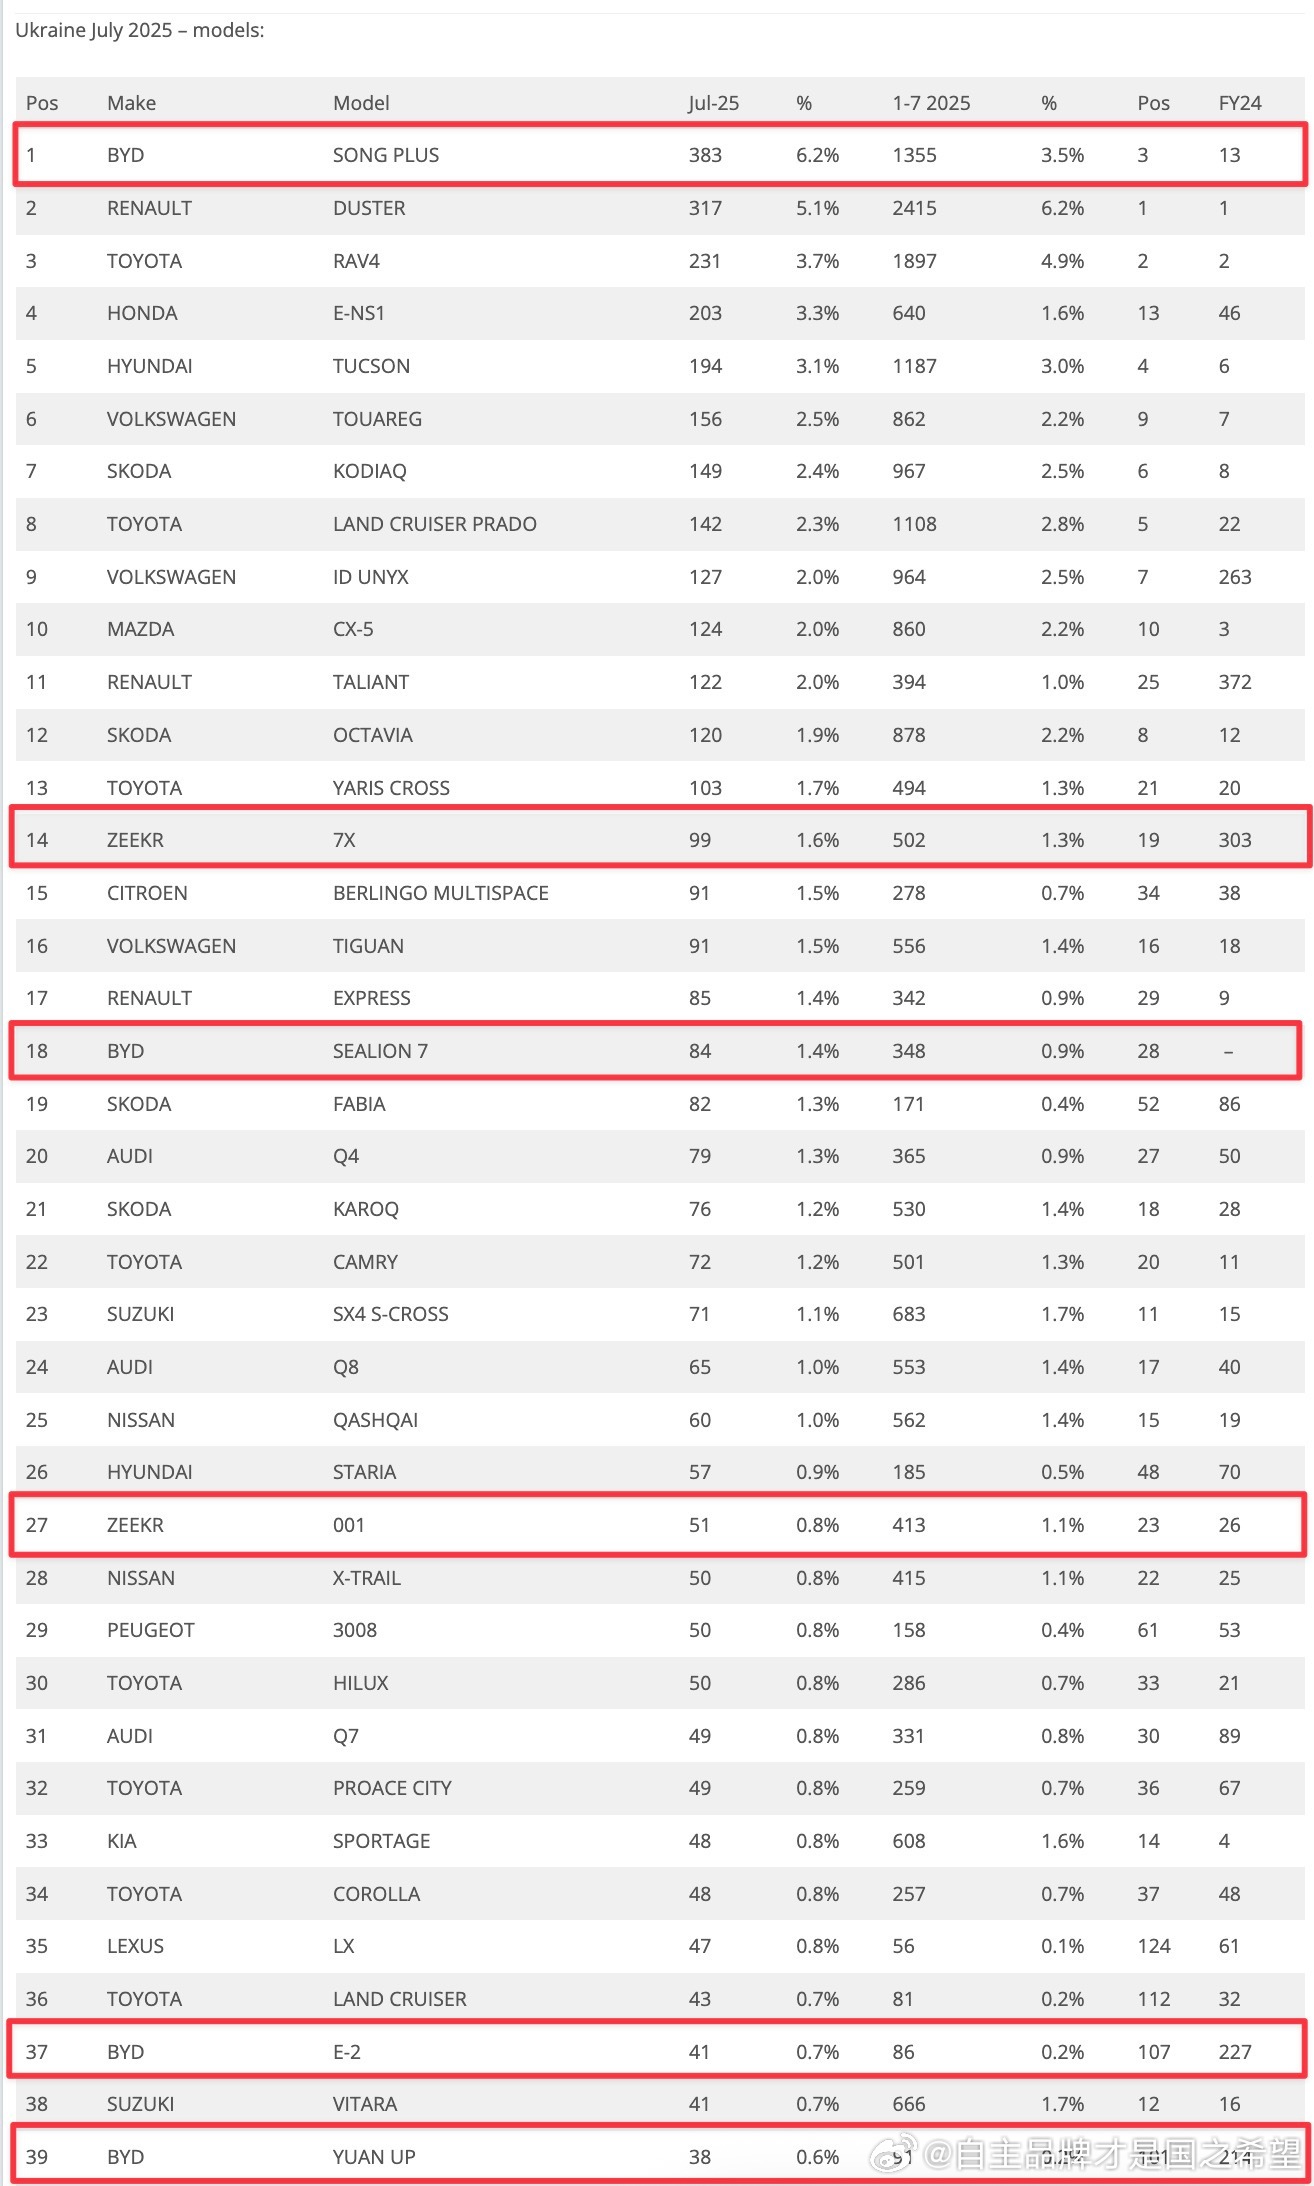Select the RENAULT DUSTER row

coord(660,208)
